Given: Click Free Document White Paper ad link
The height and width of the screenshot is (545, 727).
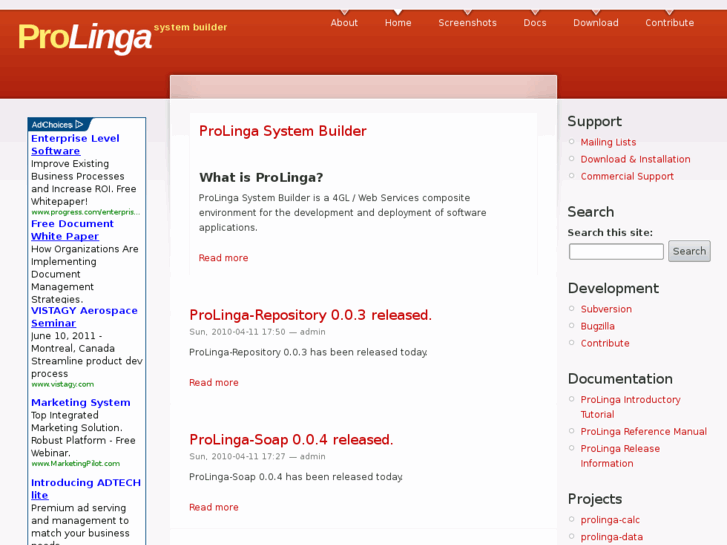Looking at the screenshot, I should click(72, 230).
